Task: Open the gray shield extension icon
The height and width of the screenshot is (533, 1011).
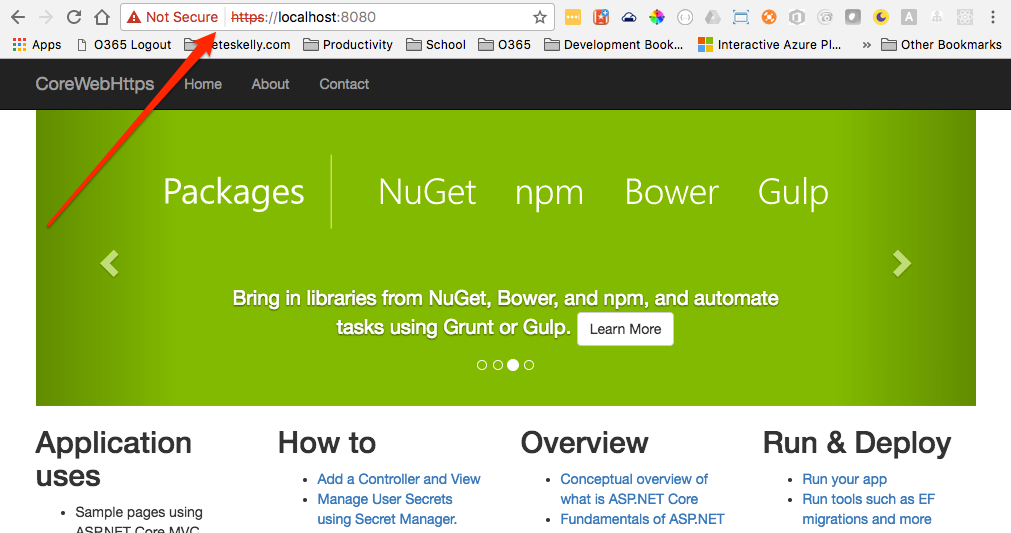Action: [853, 17]
